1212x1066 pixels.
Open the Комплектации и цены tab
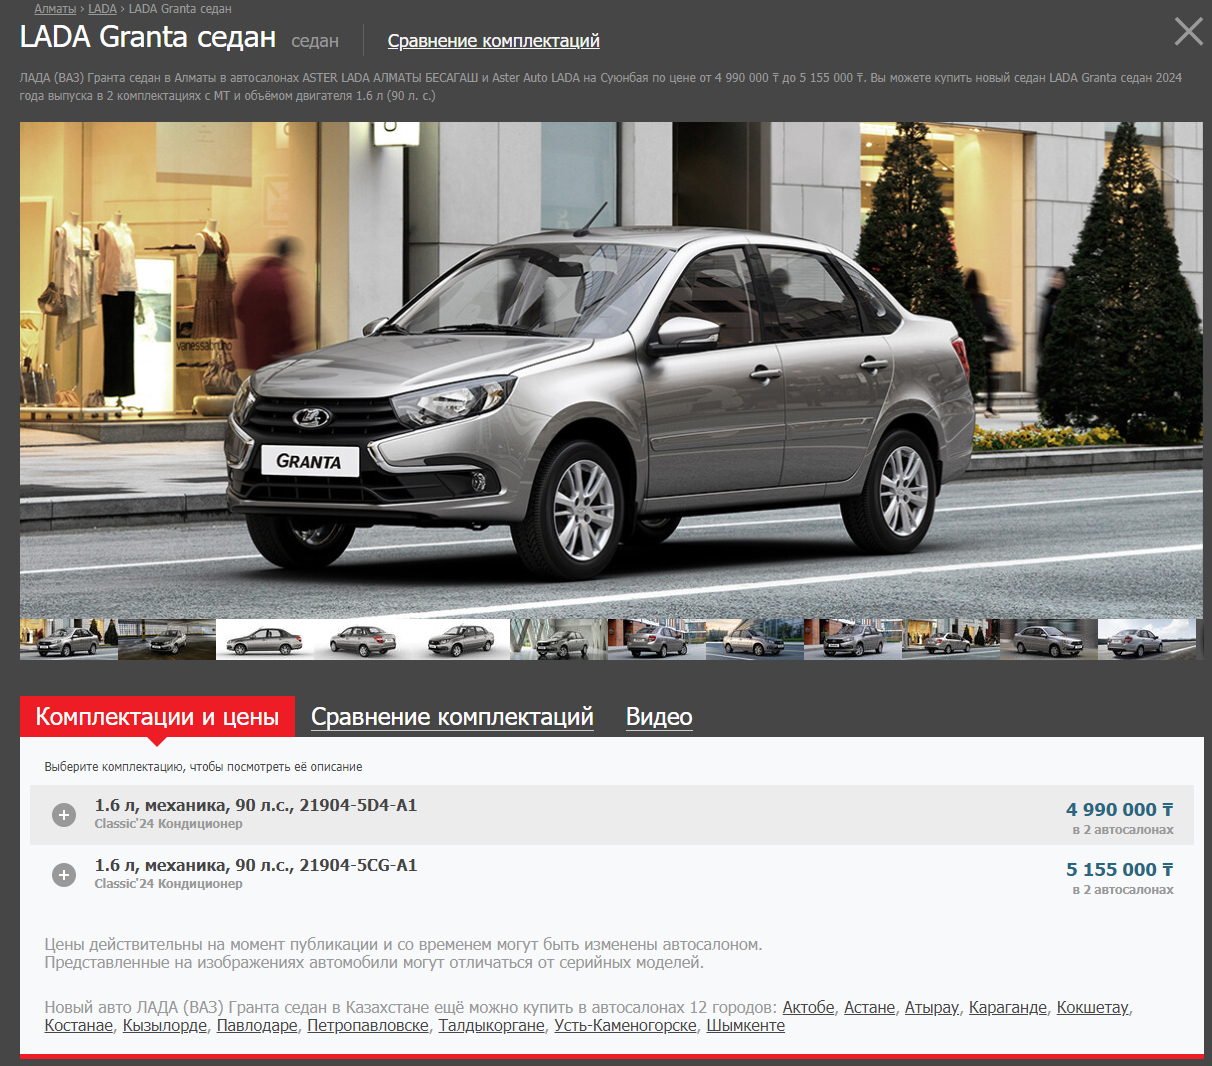157,717
